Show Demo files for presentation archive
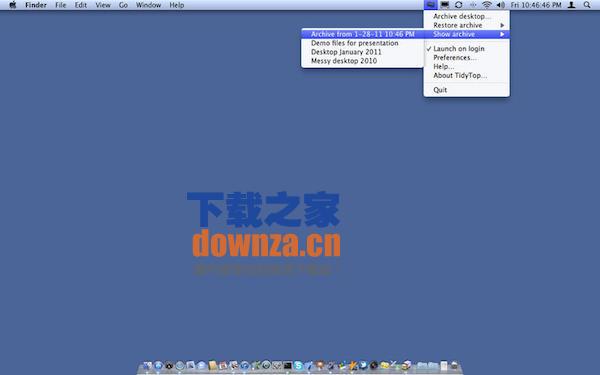The width and height of the screenshot is (600, 375). [362, 43]
